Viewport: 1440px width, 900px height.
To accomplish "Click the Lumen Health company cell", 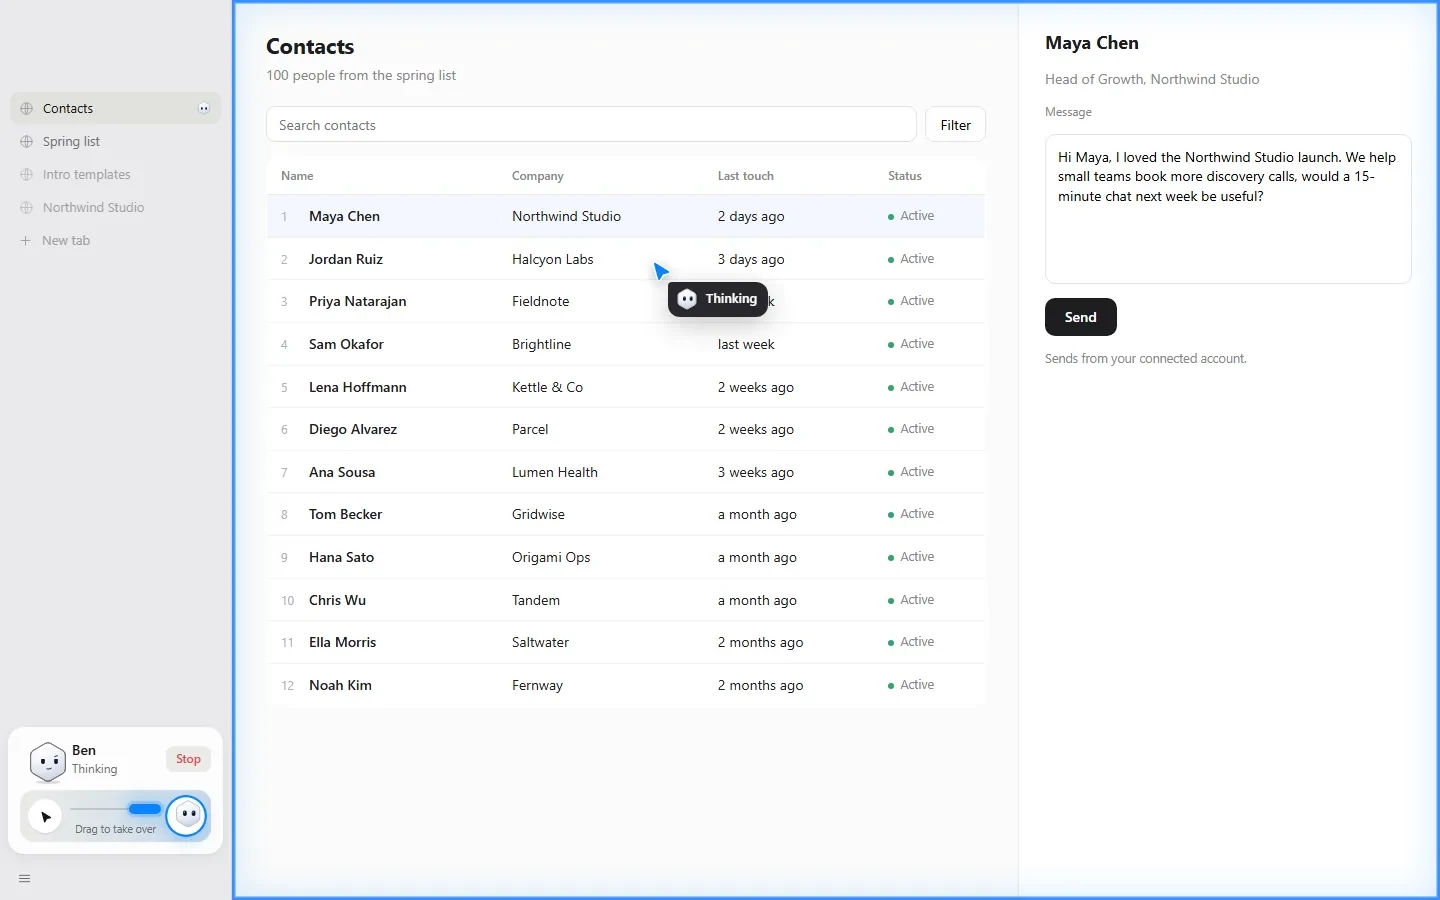I will click(555, 472).
